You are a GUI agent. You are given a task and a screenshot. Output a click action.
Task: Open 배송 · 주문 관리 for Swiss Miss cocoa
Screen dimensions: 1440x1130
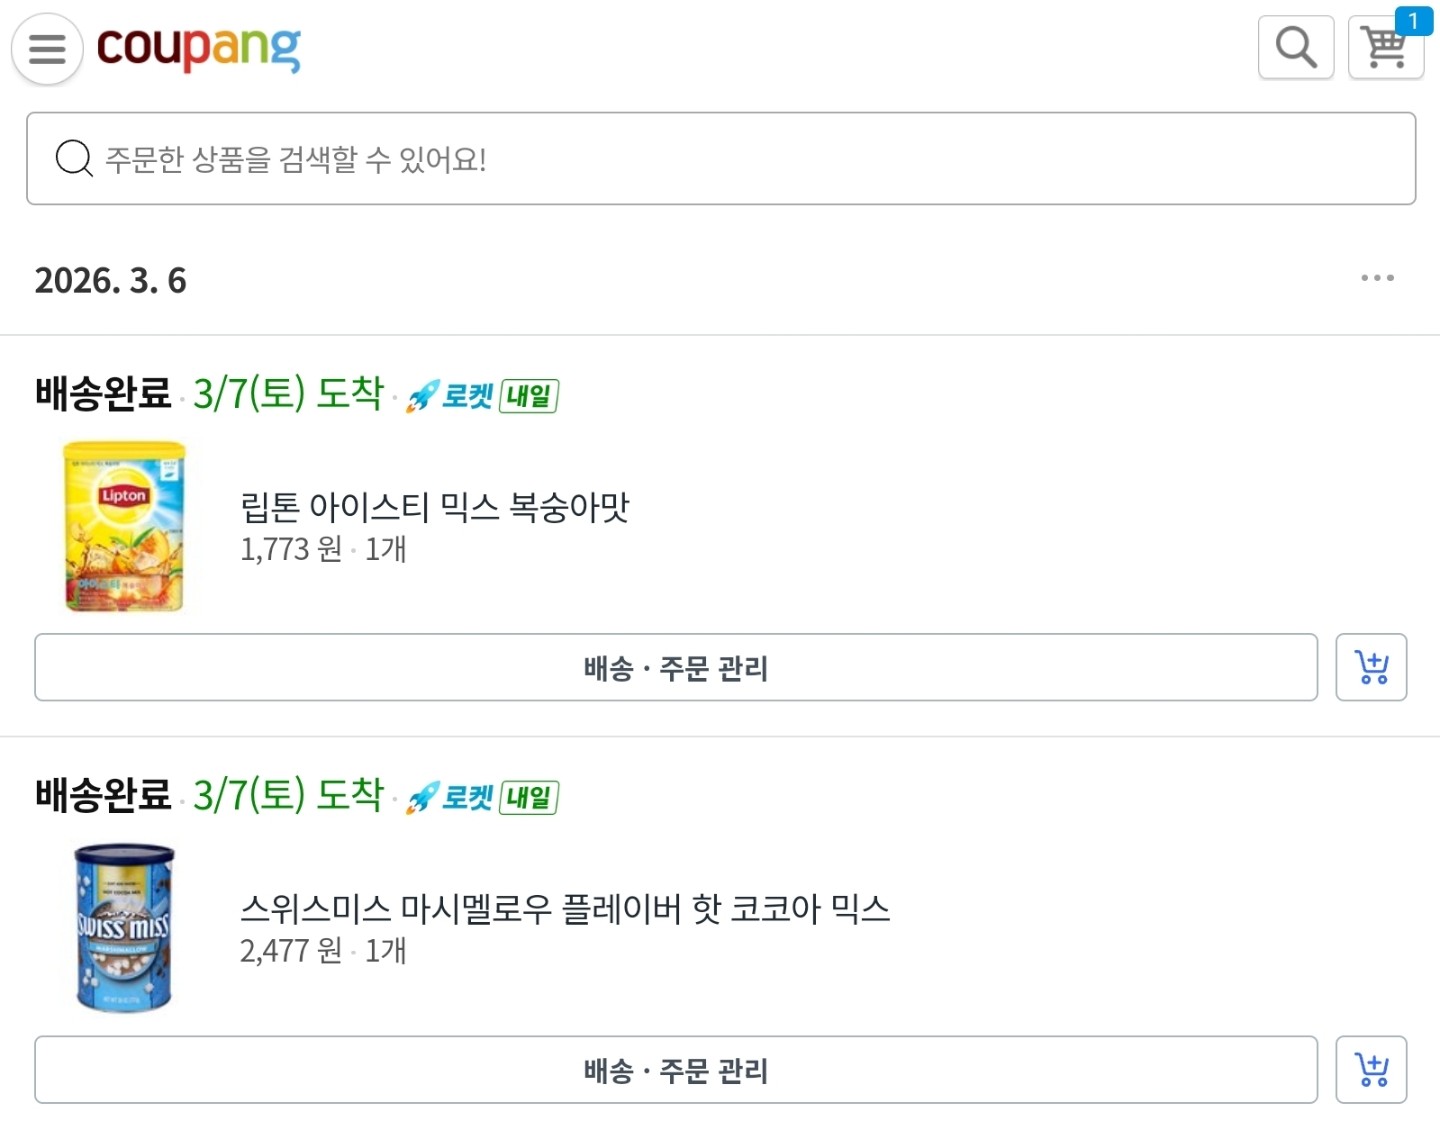point(676,1070)
